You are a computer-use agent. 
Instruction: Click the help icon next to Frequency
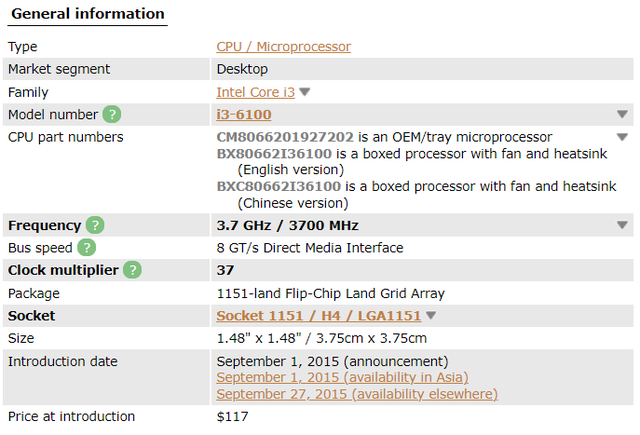(x=96, y=226)
